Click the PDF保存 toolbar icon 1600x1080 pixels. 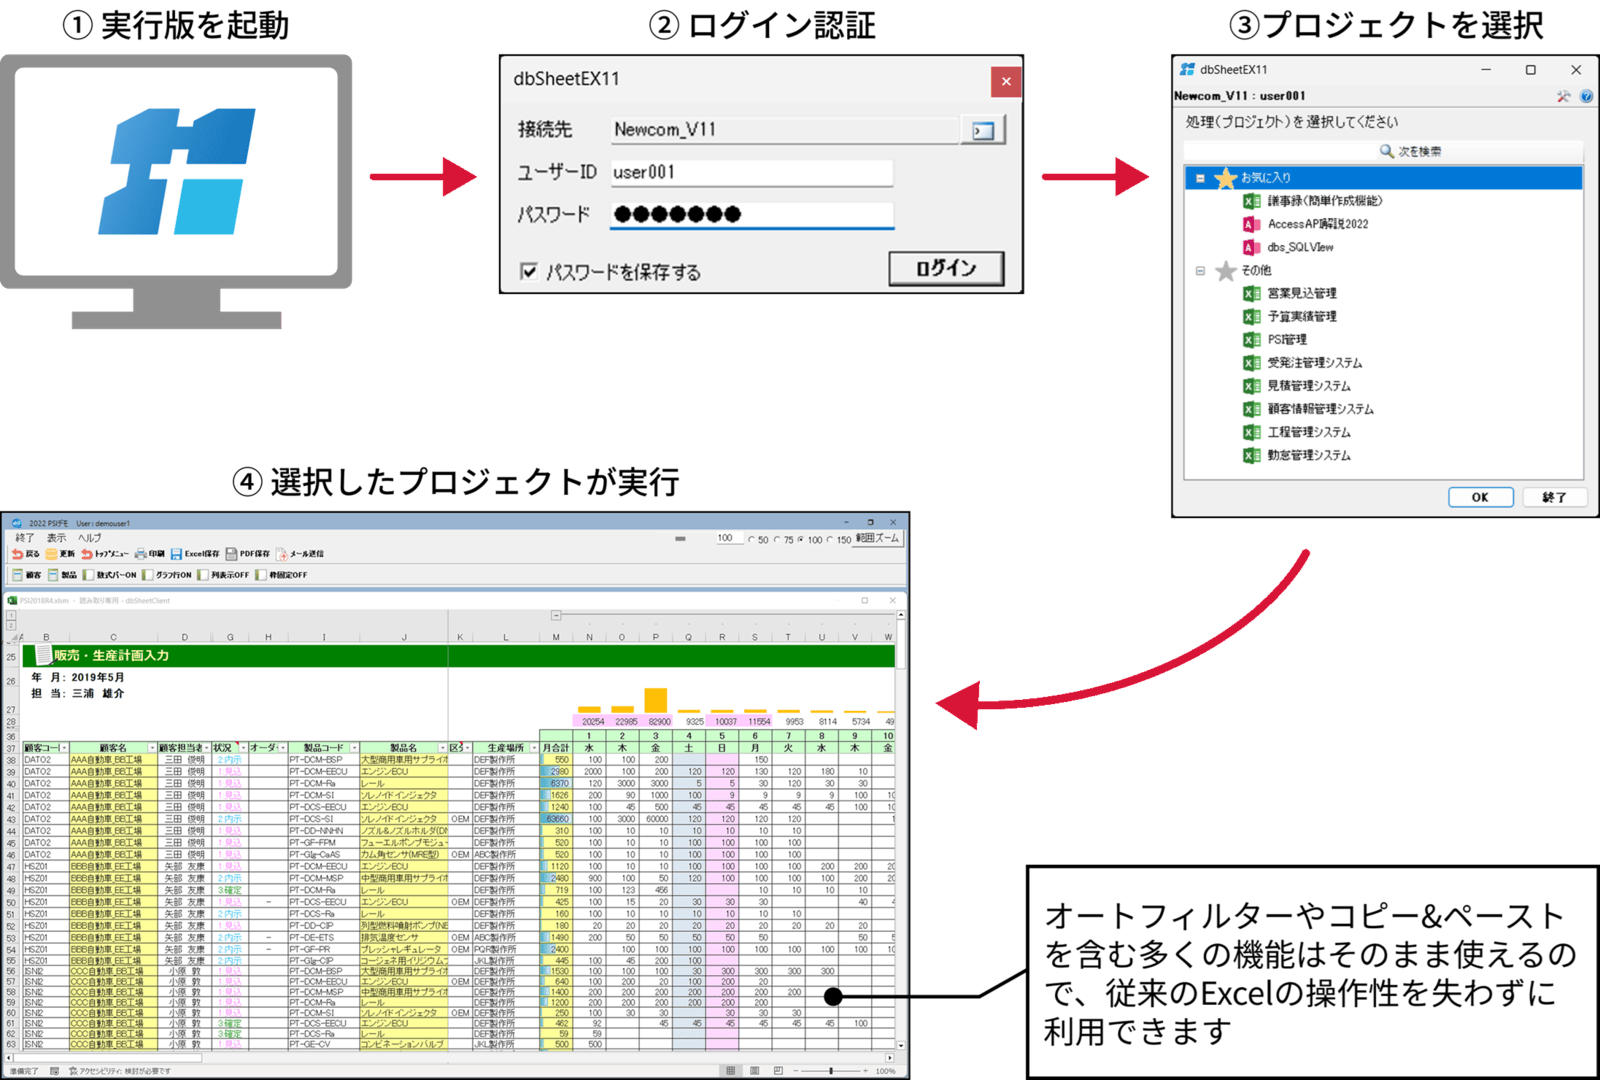pyautogui.click(x=231, y=554)
